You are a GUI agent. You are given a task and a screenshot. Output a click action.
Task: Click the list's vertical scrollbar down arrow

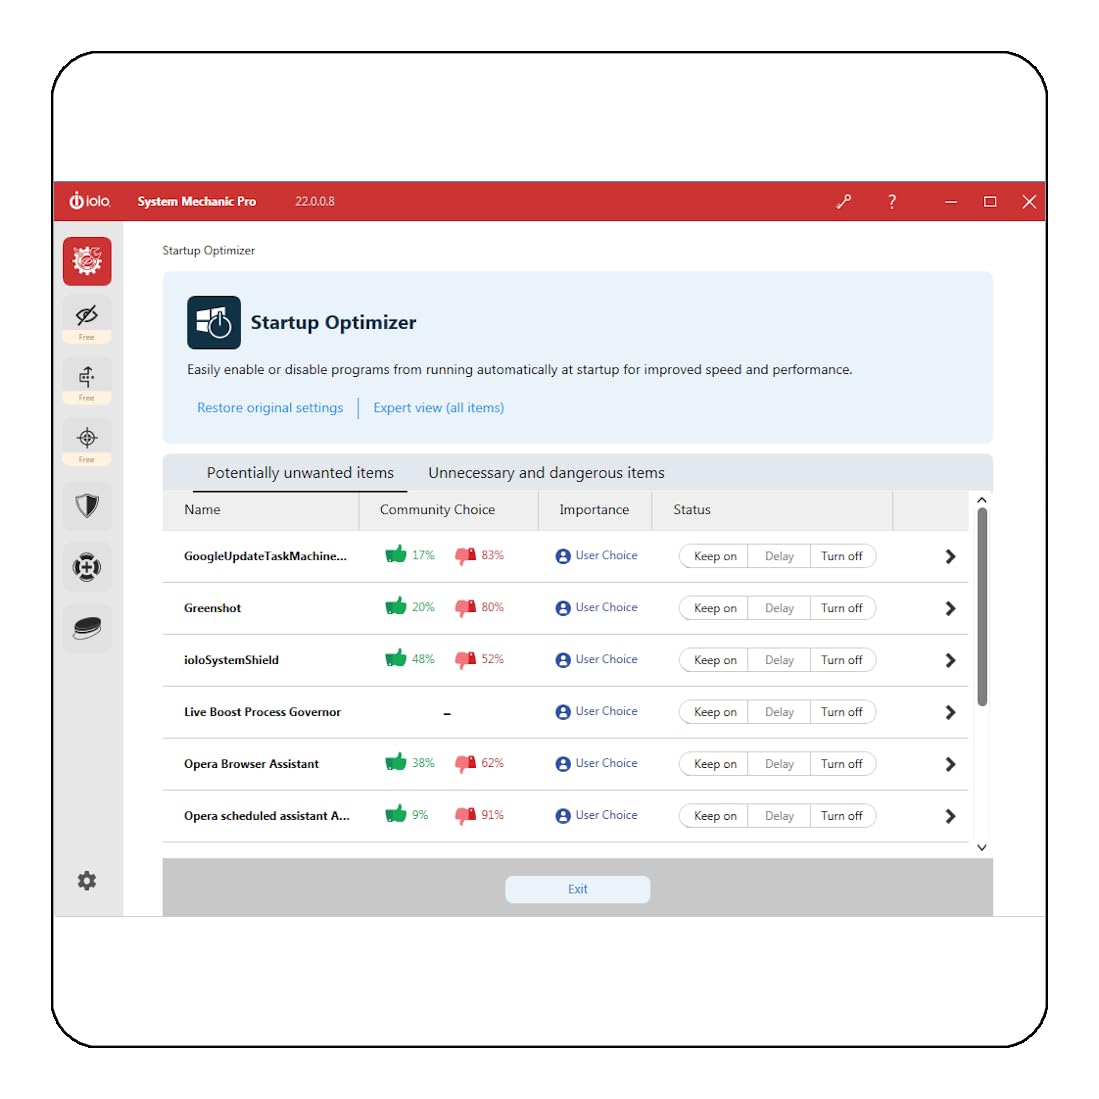coord(981,847)
